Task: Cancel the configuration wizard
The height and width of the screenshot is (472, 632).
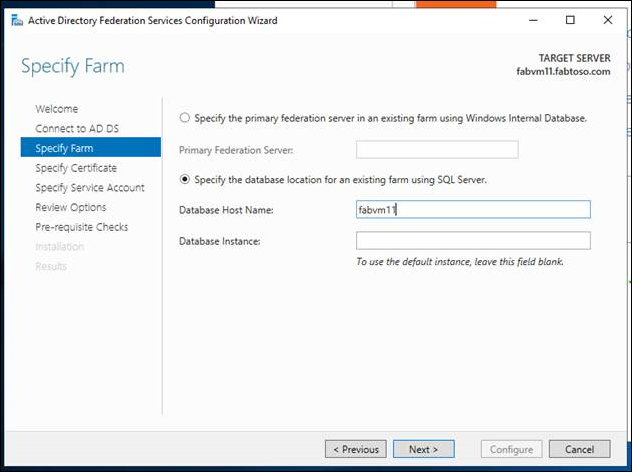Action: tap(580, 449)
